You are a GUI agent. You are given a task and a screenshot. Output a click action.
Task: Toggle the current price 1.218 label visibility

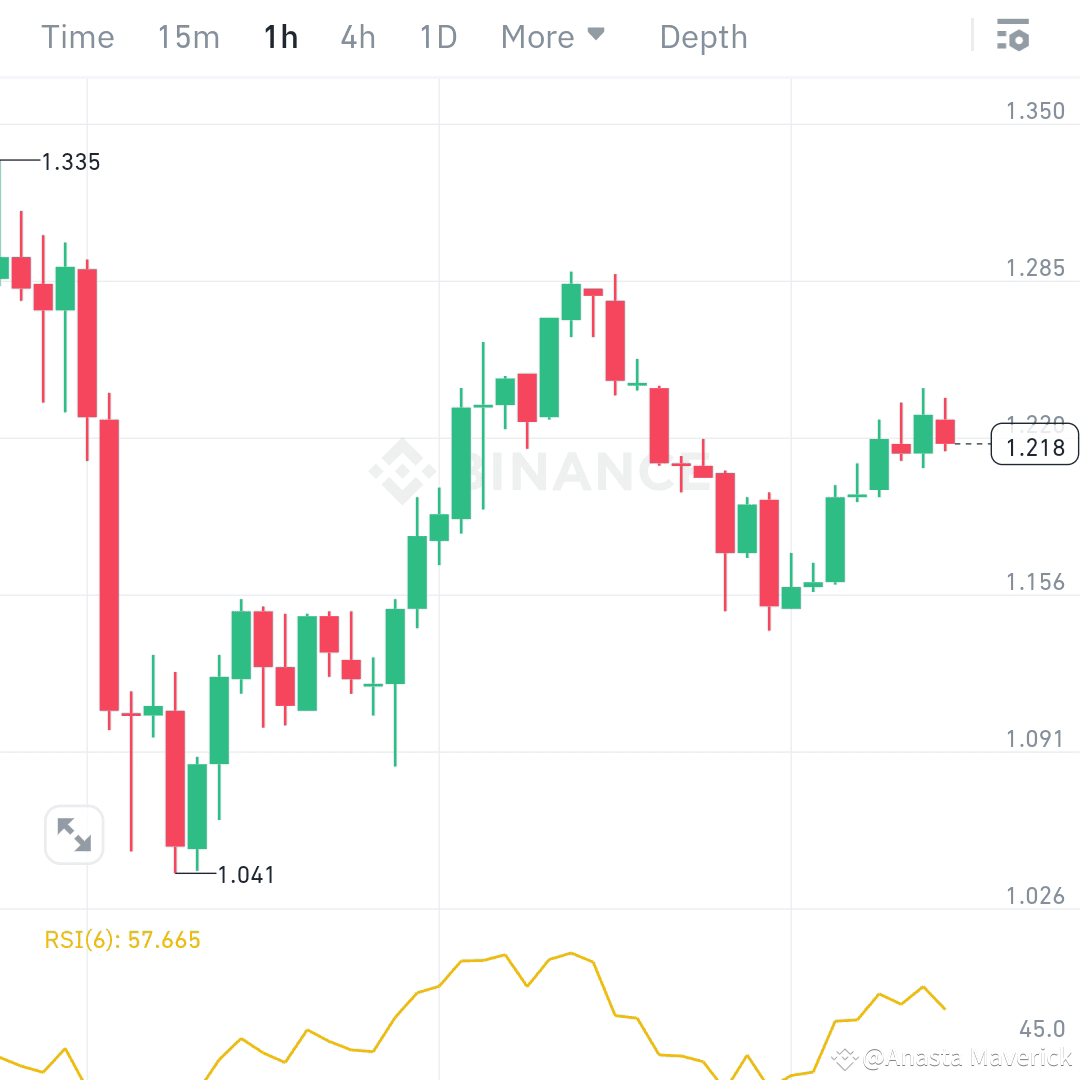(1034, 447)
